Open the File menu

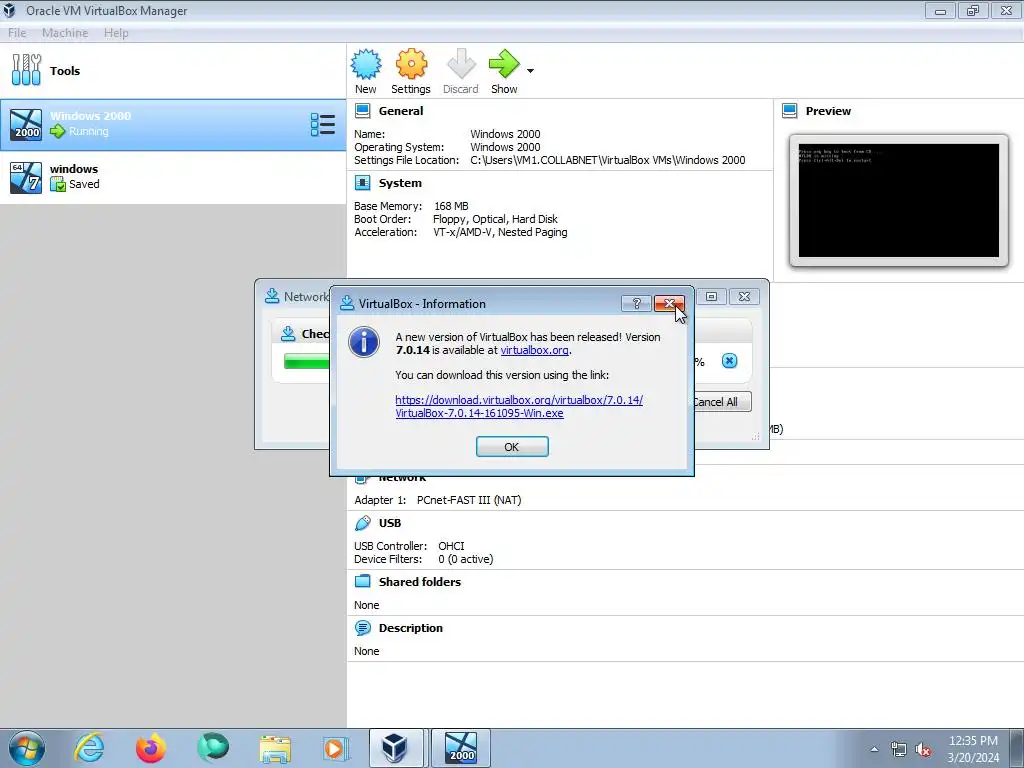pyautogui.click(x=17, y=33)
